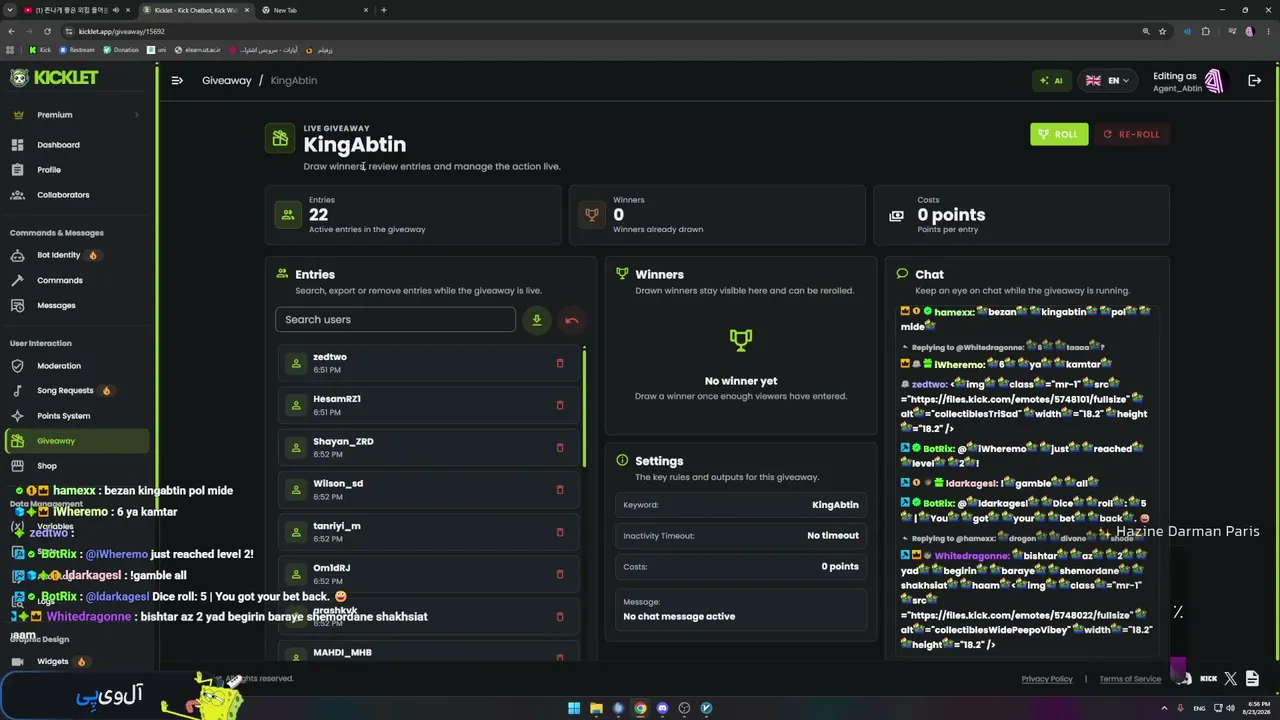Switch to the New Tab browser tab
The height and width of the screenshot is (720, 1280).
[315, 10]
